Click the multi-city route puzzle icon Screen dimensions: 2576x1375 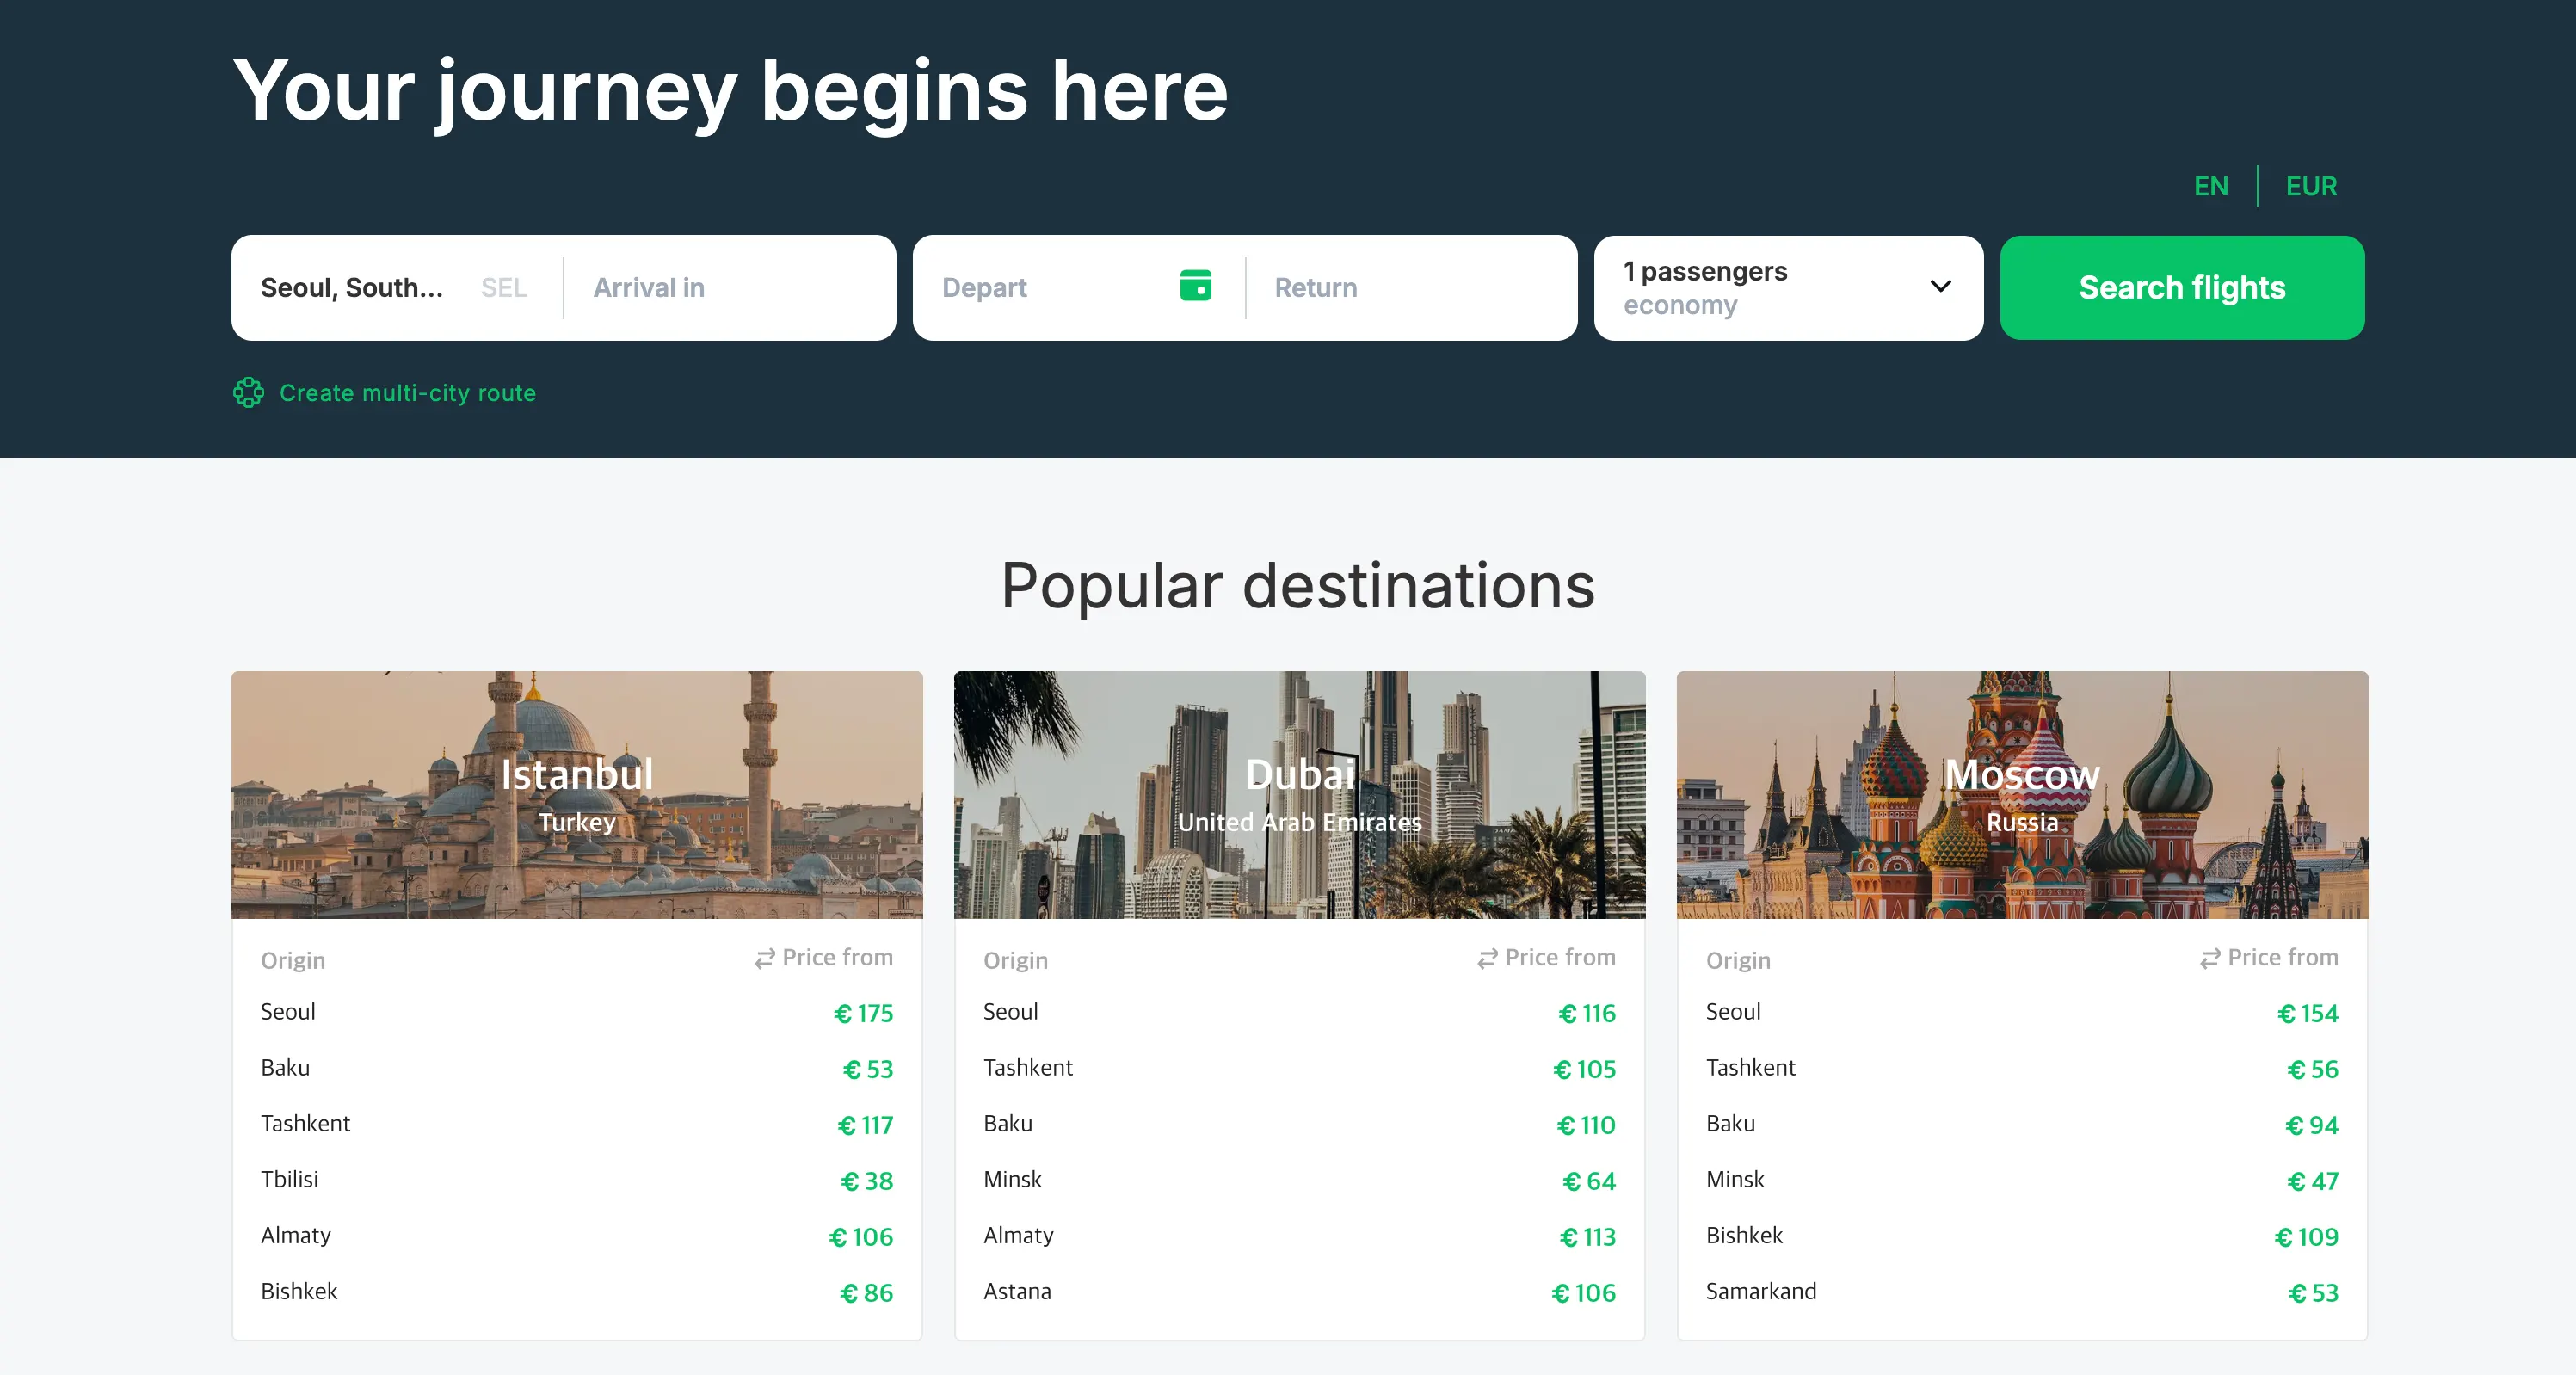(x=248, y=392)
